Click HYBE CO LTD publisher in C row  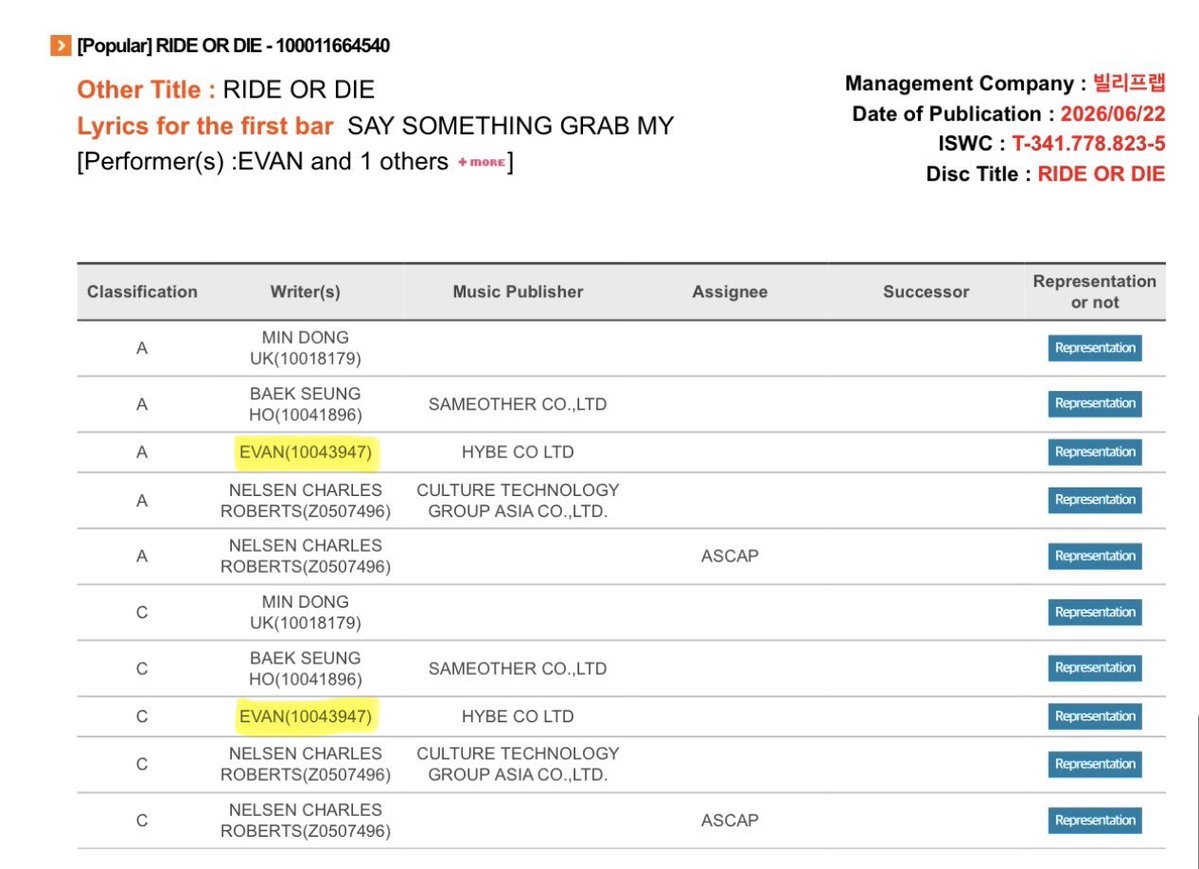click(x=518, y=716)
